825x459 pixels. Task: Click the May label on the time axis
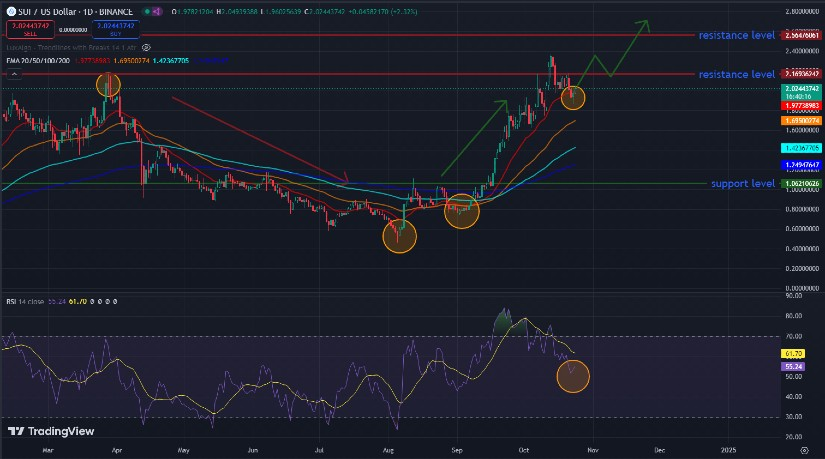click(183, 451)
